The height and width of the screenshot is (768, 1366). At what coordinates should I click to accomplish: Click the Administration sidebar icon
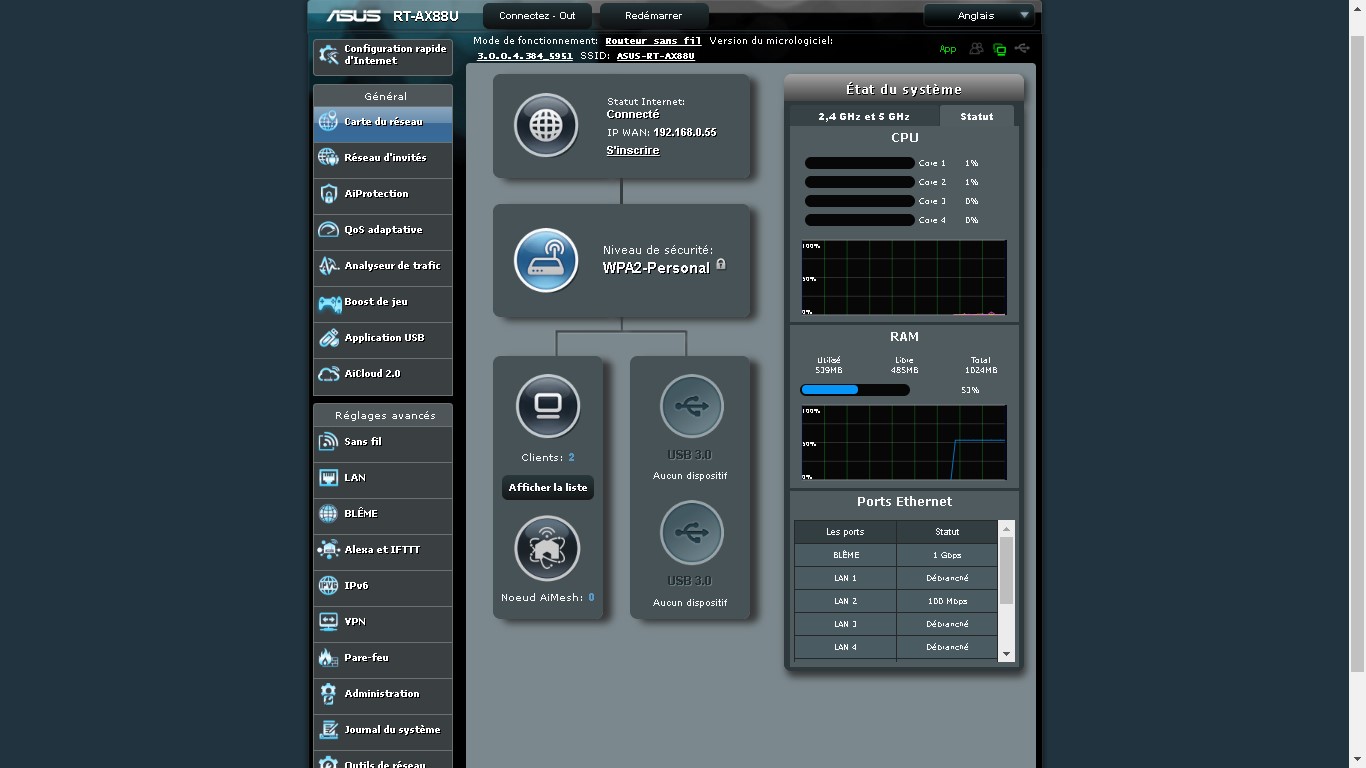point(328,694)
